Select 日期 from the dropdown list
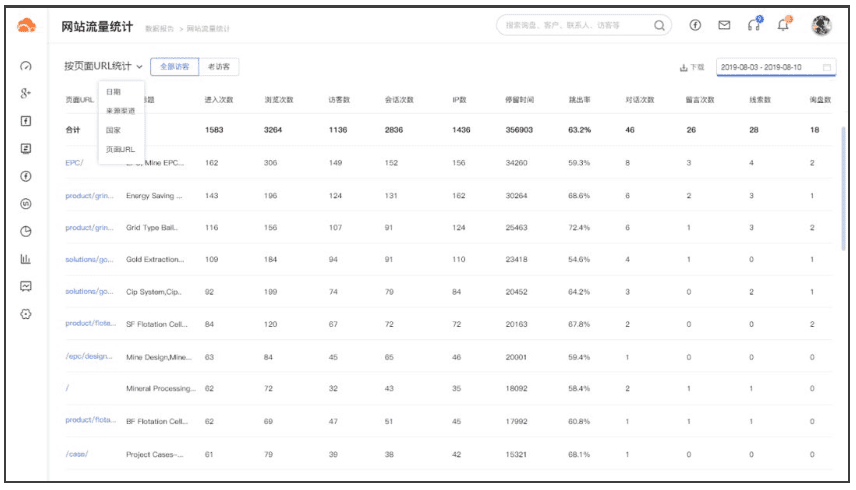856x490 pixels. 114,91
